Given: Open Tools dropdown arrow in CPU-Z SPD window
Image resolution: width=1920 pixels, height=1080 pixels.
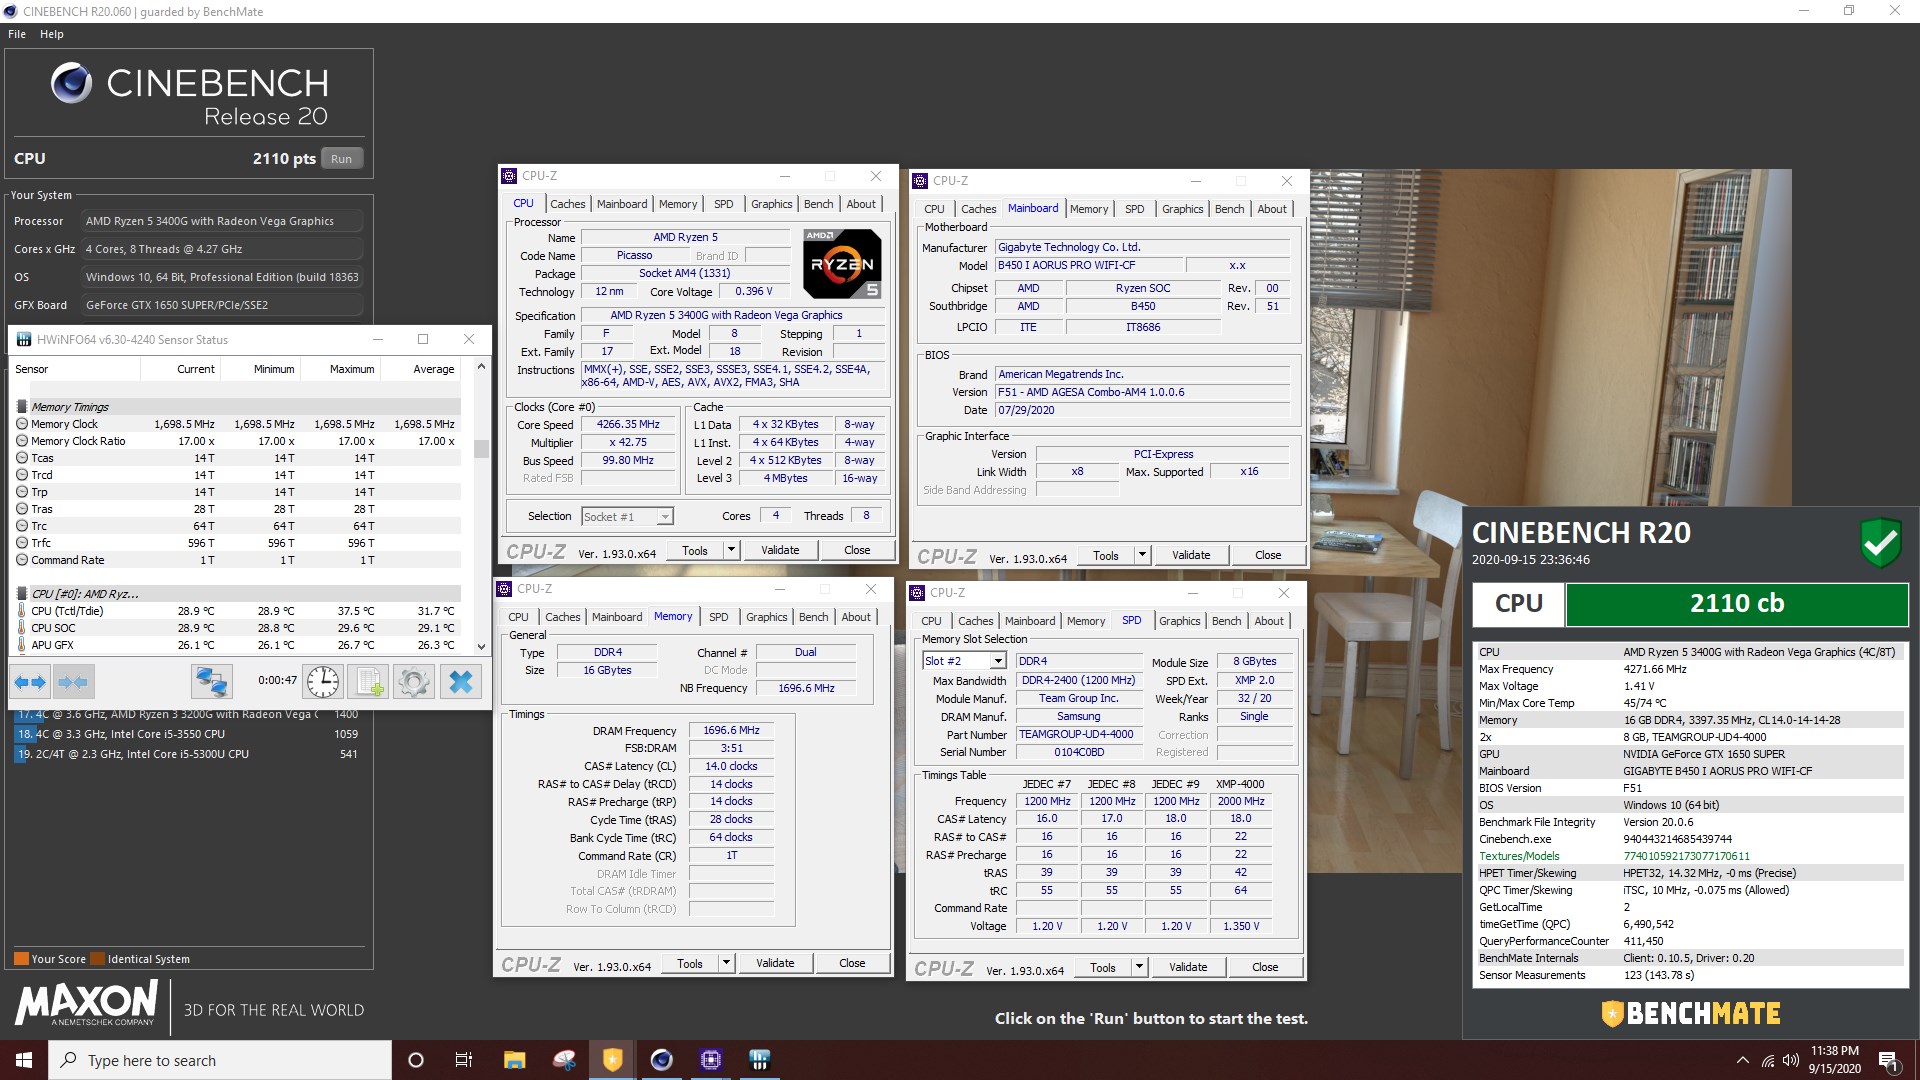Looking at the screenshot, I should [x=1138, y=967].
